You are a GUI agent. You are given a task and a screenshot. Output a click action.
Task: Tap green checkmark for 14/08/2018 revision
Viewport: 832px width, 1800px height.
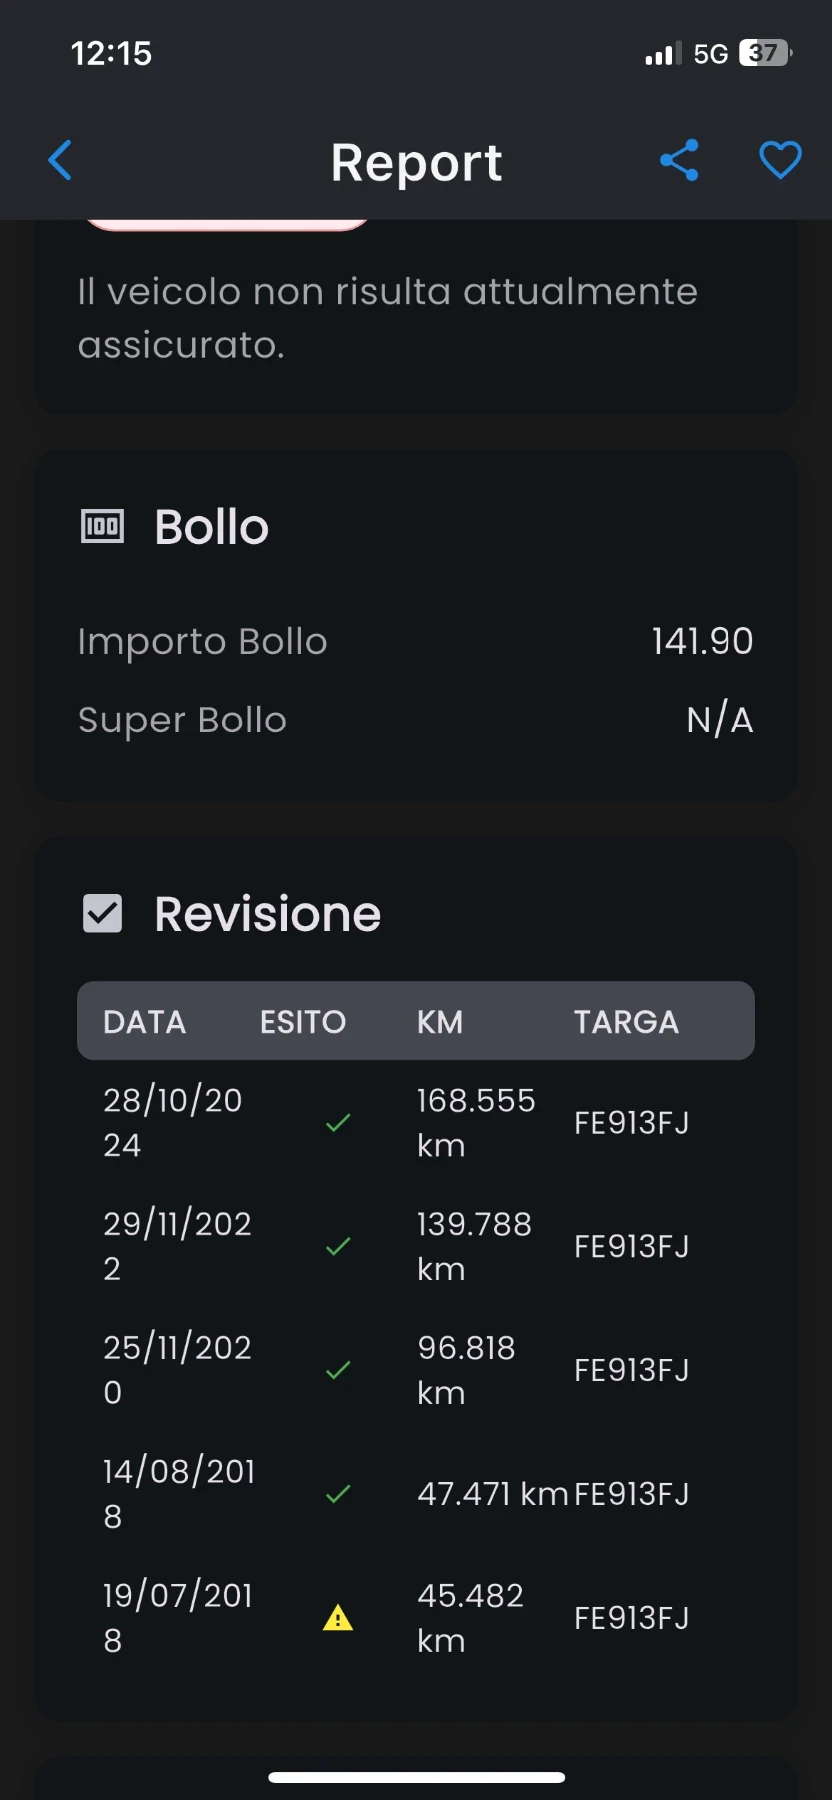338,1494
